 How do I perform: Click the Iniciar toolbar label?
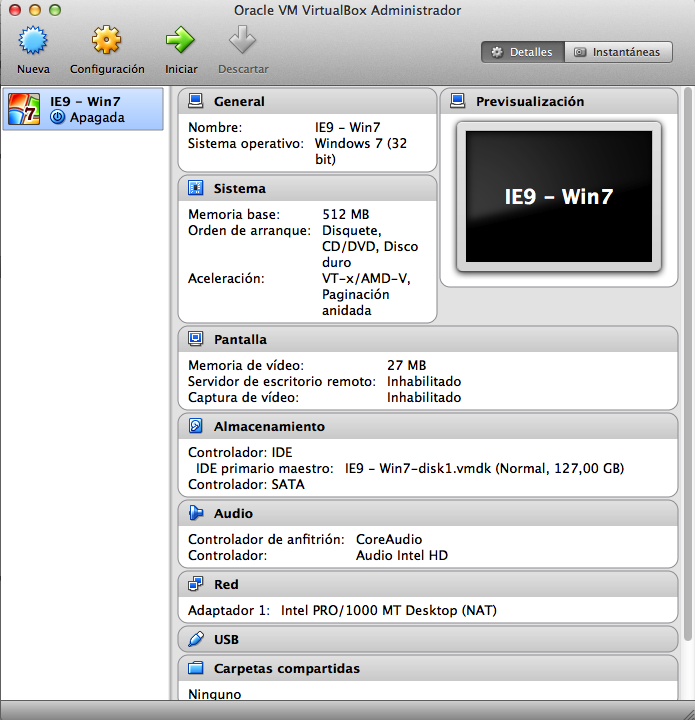click(181, 69)
